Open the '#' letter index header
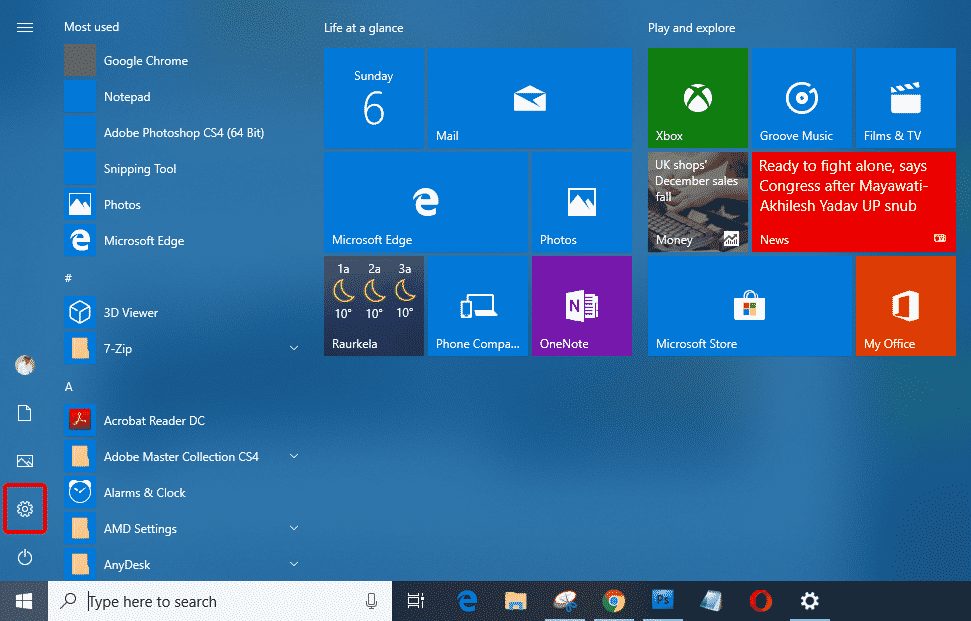The height and width of the screenshot is (621, 971). click(68, 278)
